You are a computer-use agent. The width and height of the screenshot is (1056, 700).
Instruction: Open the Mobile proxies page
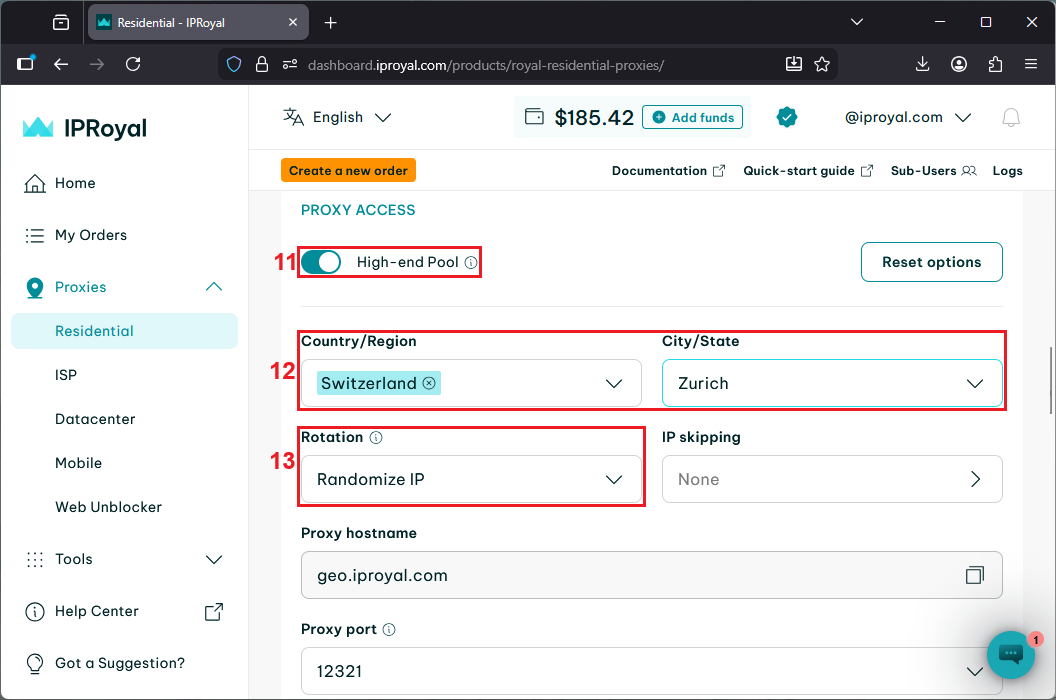tap(78, 463)
